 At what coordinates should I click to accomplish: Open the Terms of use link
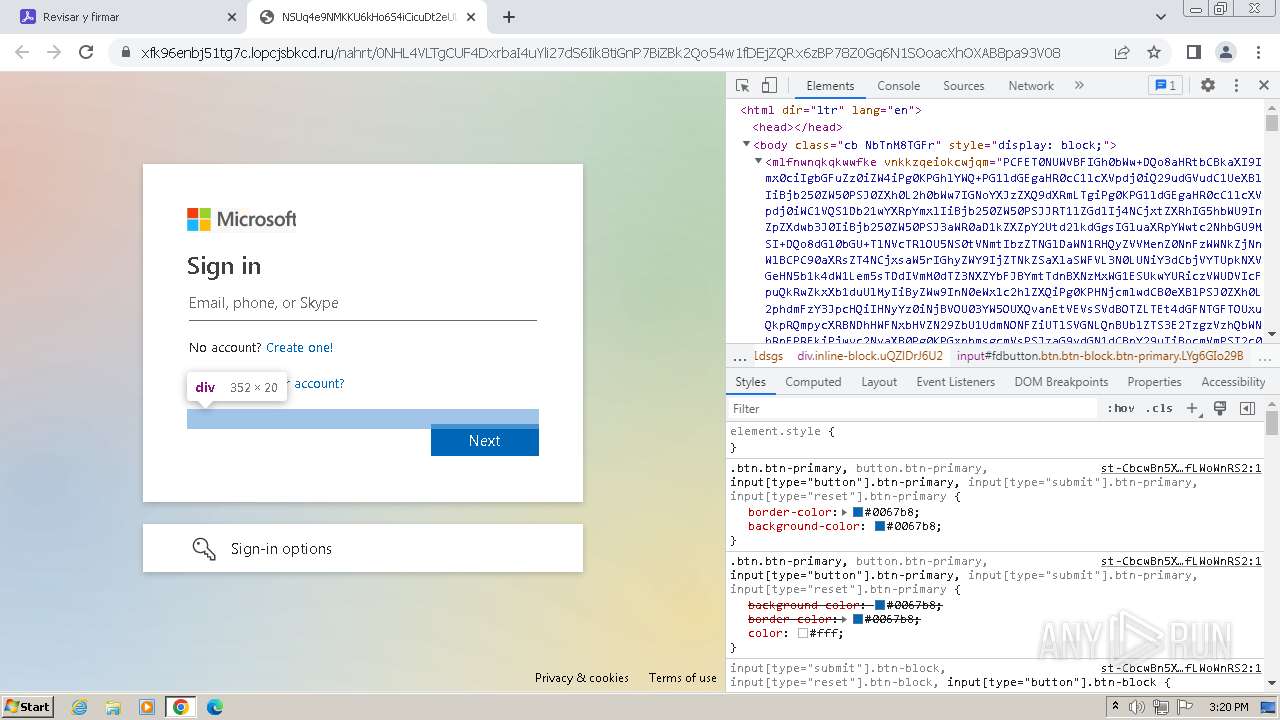pos(683,678)
